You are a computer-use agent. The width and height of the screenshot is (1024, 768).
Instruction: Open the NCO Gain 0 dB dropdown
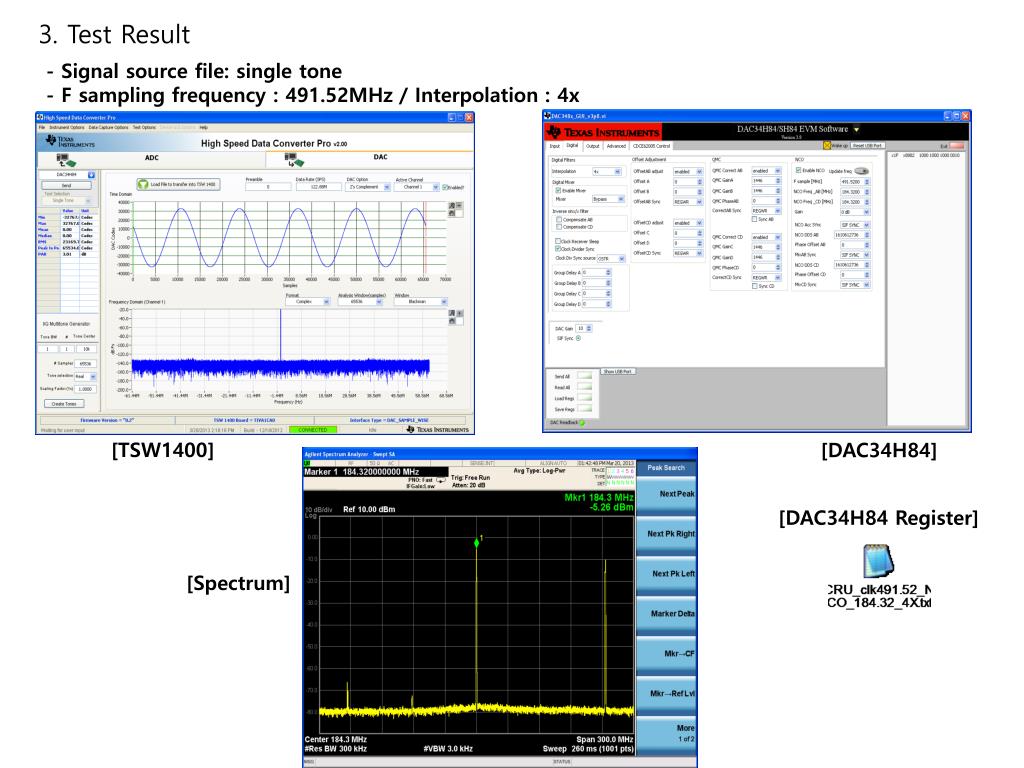tap(856, 212)
